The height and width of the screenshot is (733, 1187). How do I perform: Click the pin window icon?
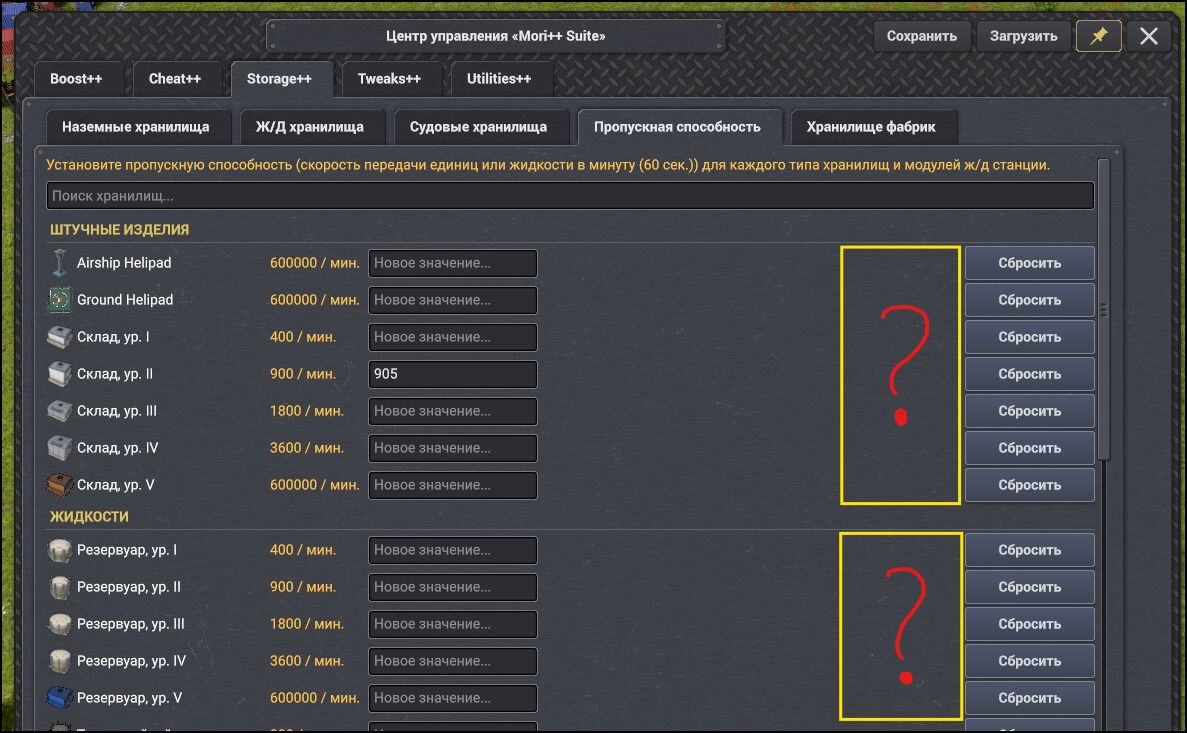1098,36
